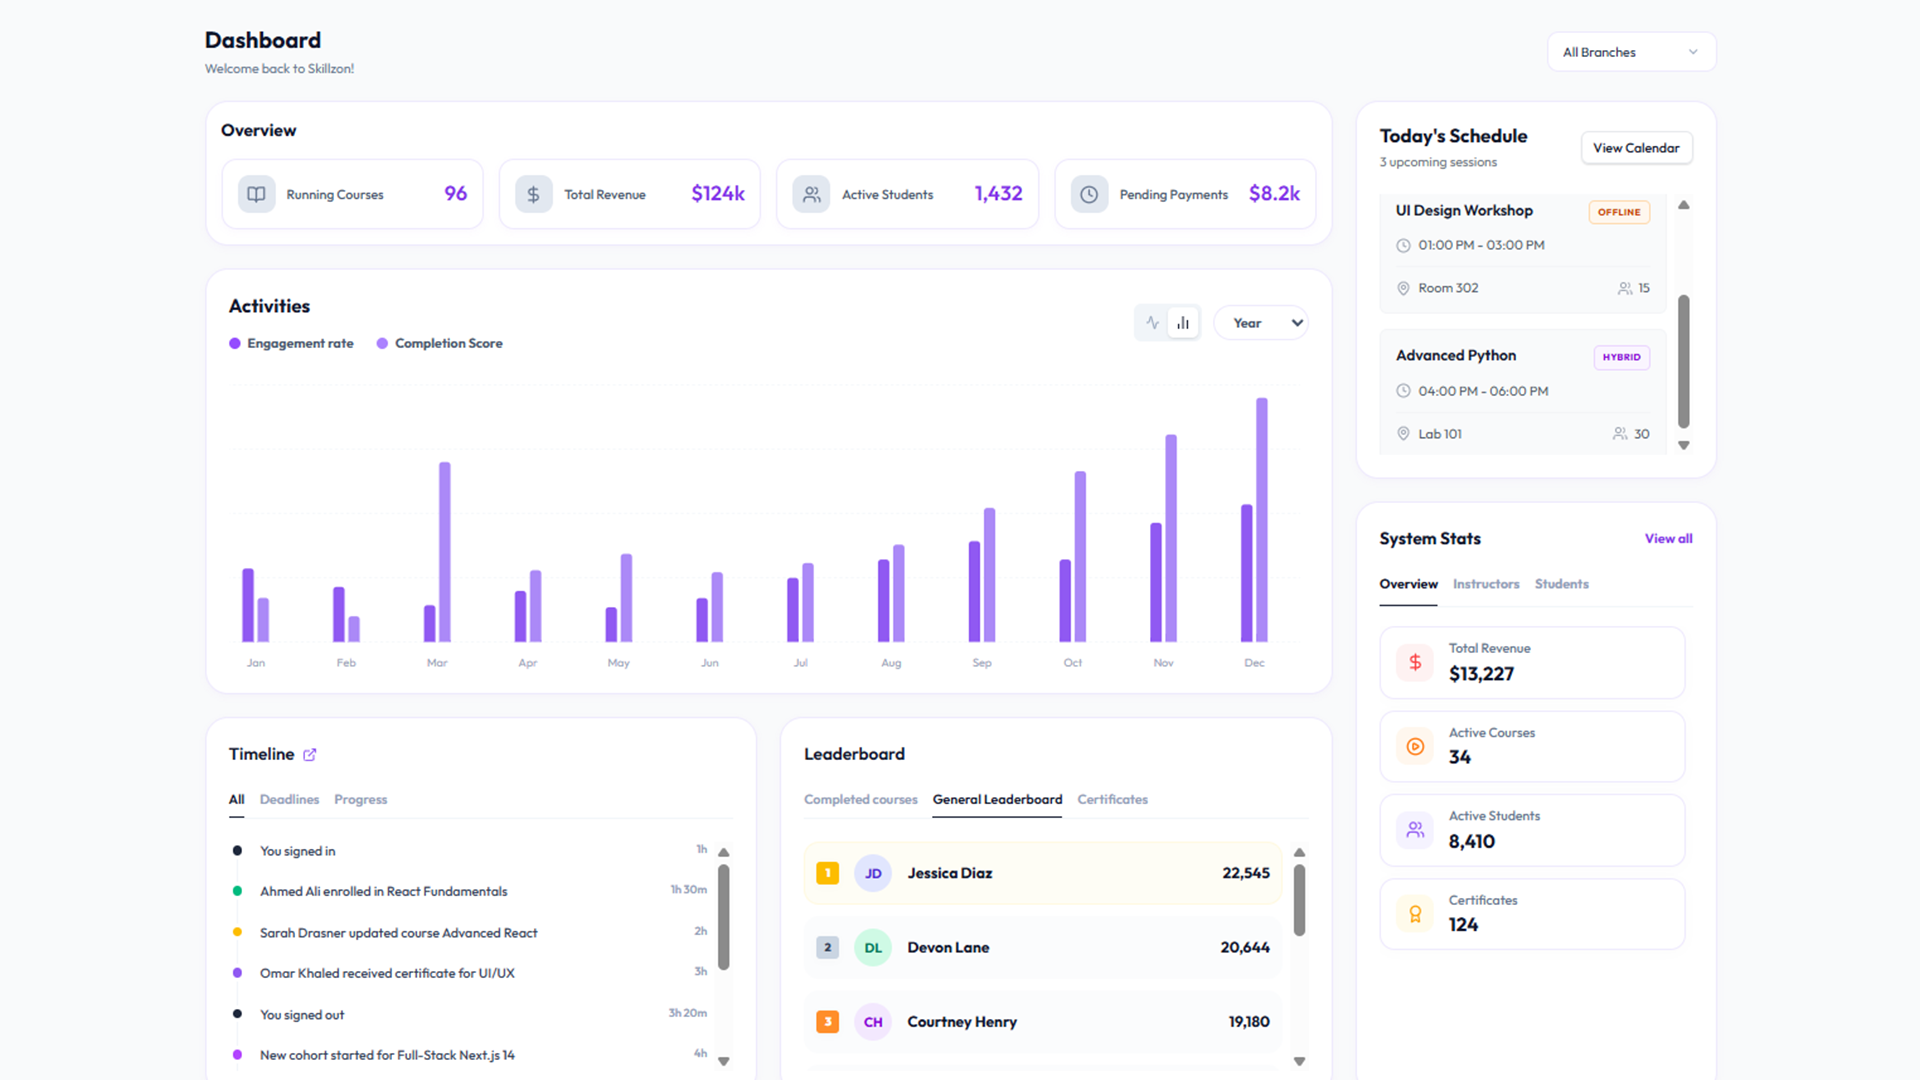Image resolution: width=1920 pixels, height=1080 pixels.
Task: Switch Activities chart to bar view
Action: (1183, 323)
